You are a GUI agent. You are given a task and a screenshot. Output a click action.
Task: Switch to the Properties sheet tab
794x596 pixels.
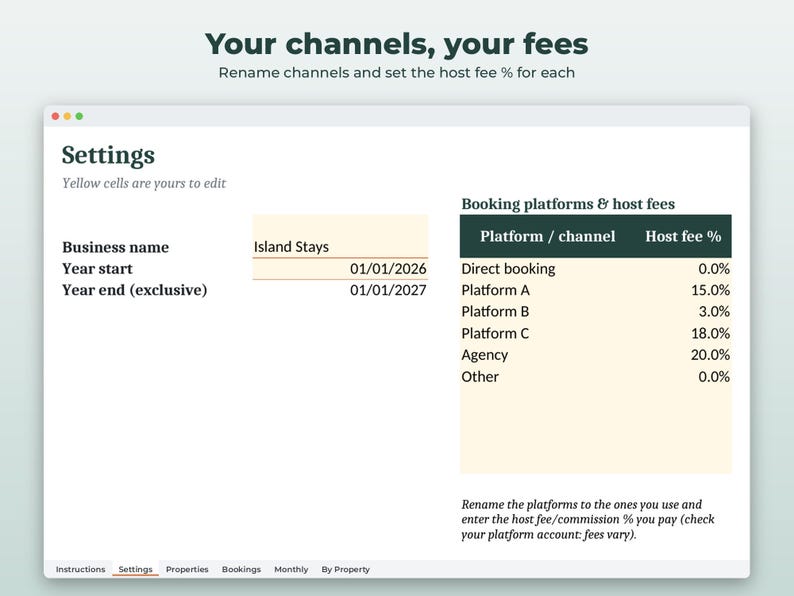pos(187,569)
